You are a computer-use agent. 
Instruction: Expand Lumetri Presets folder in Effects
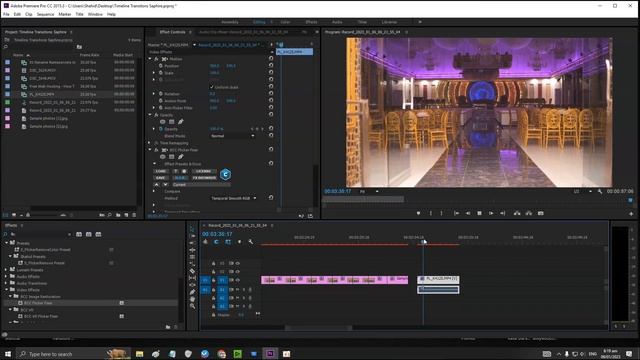click(6, 270)
